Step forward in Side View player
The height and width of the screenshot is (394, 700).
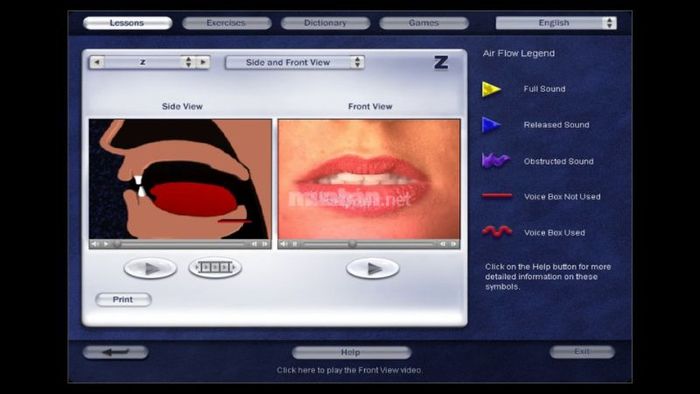(x=265, y=244)
